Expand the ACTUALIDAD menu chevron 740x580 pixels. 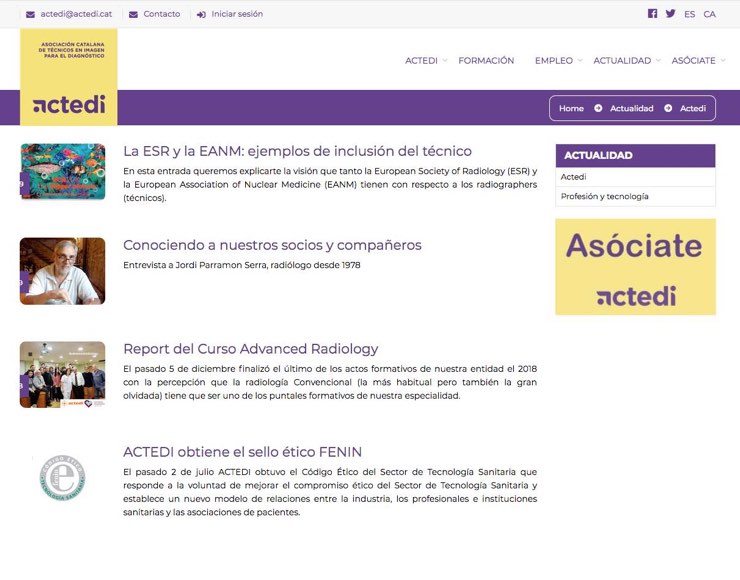click(x=658, y=60)
